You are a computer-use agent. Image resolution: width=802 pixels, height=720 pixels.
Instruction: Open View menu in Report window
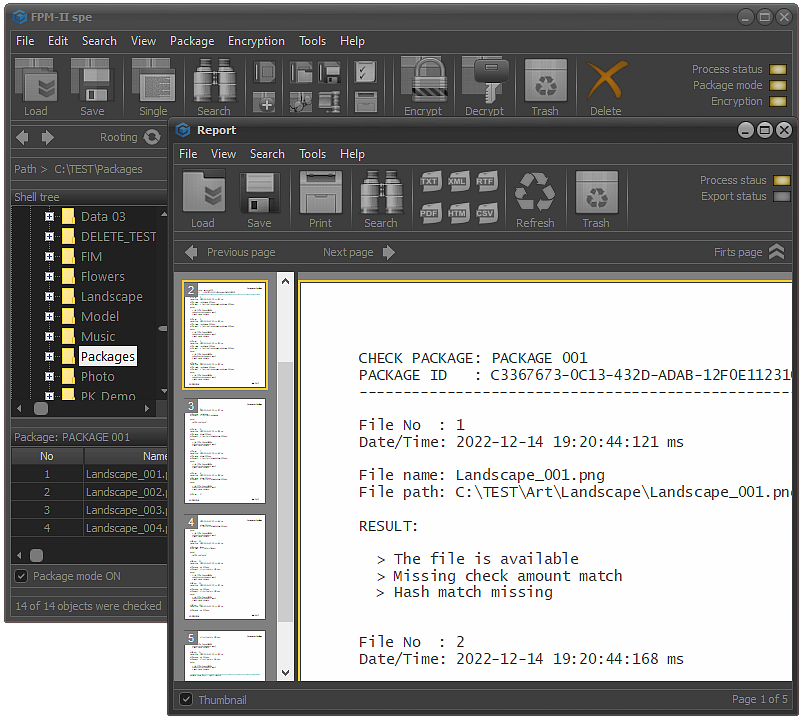coord(224,154)
